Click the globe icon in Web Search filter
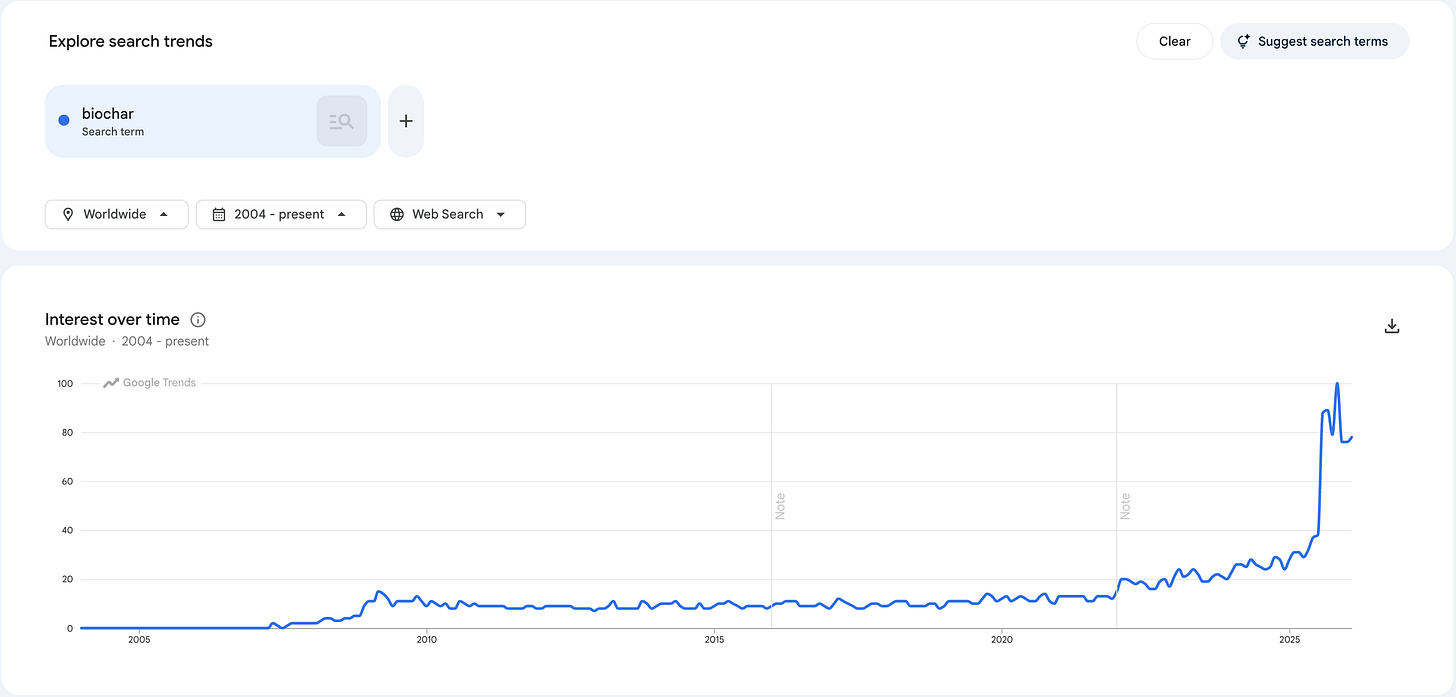Image resolution: width=1456 pixels, height=697 pixels. [397, 214]
